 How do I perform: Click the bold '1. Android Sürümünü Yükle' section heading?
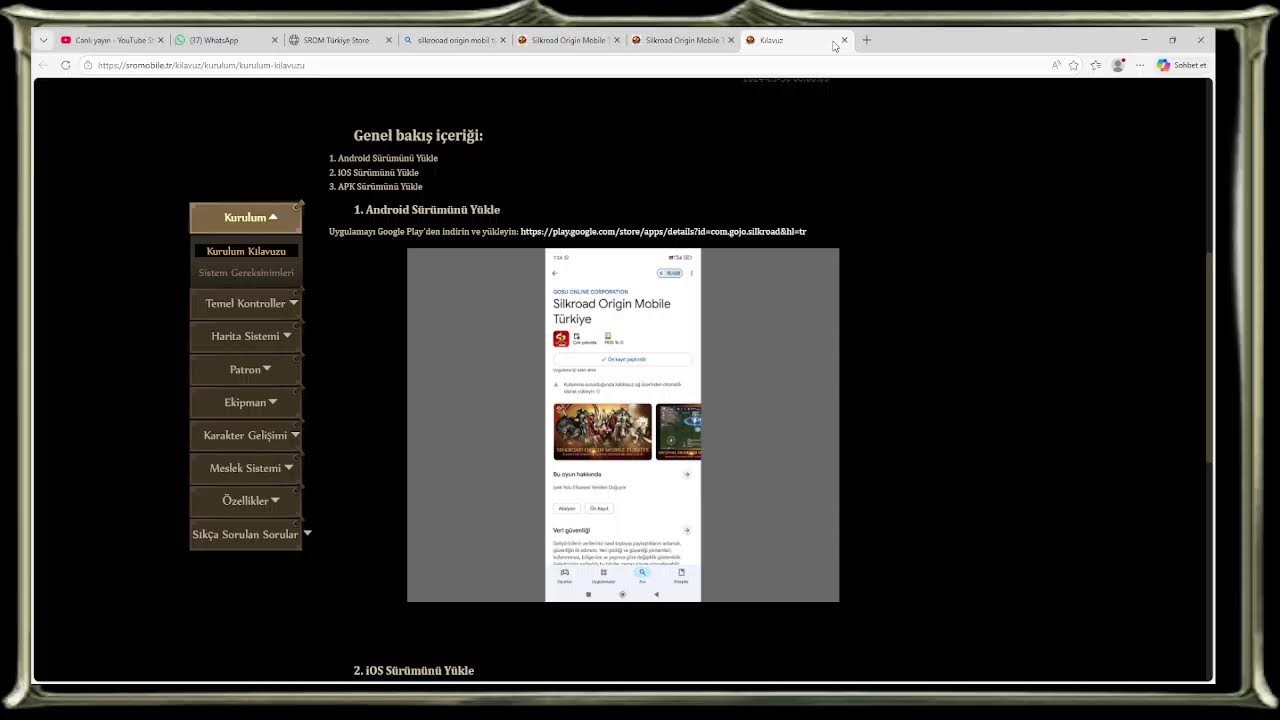427,210
